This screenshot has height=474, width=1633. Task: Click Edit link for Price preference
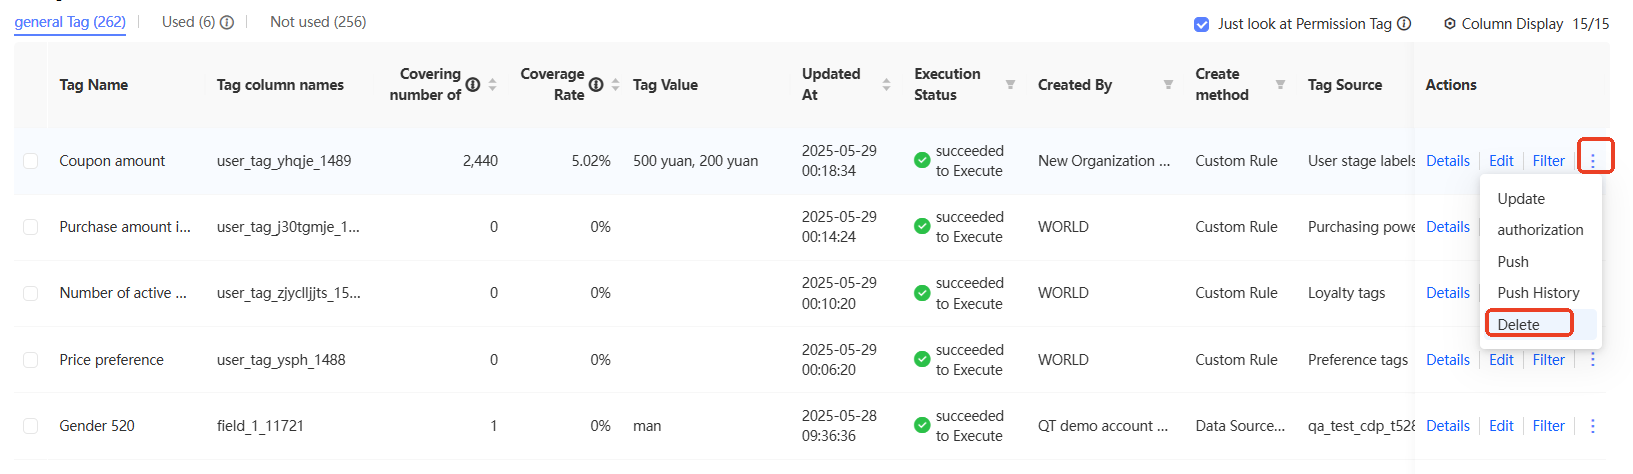(1501, 360)
